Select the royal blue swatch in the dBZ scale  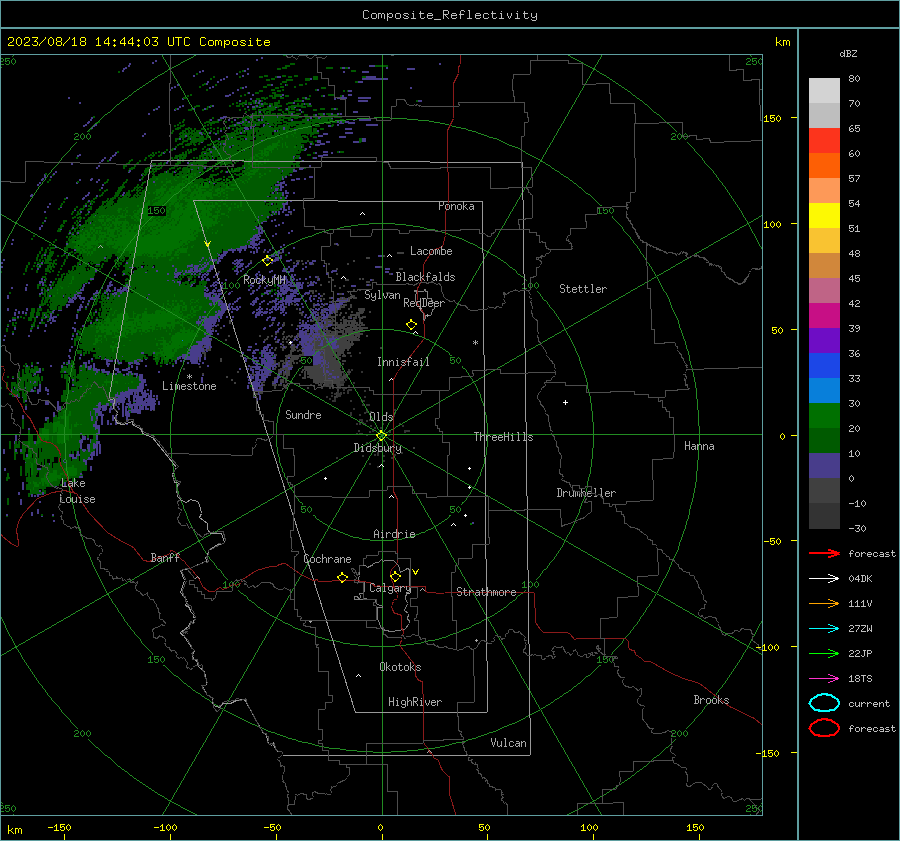click(824, 365)
